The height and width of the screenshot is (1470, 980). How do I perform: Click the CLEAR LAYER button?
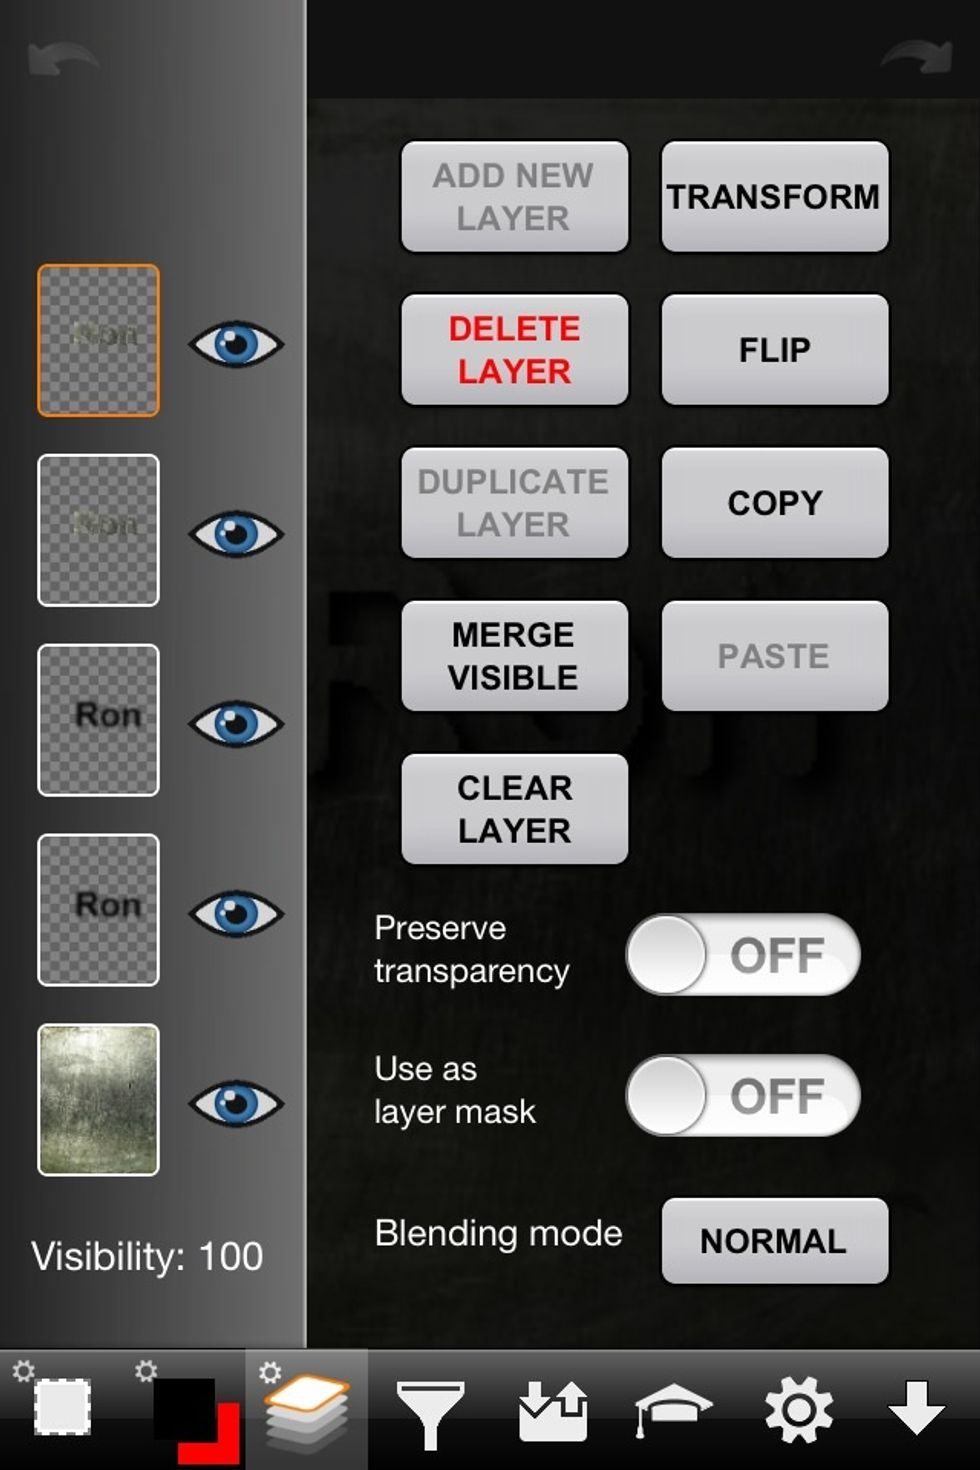click(515, 809)
